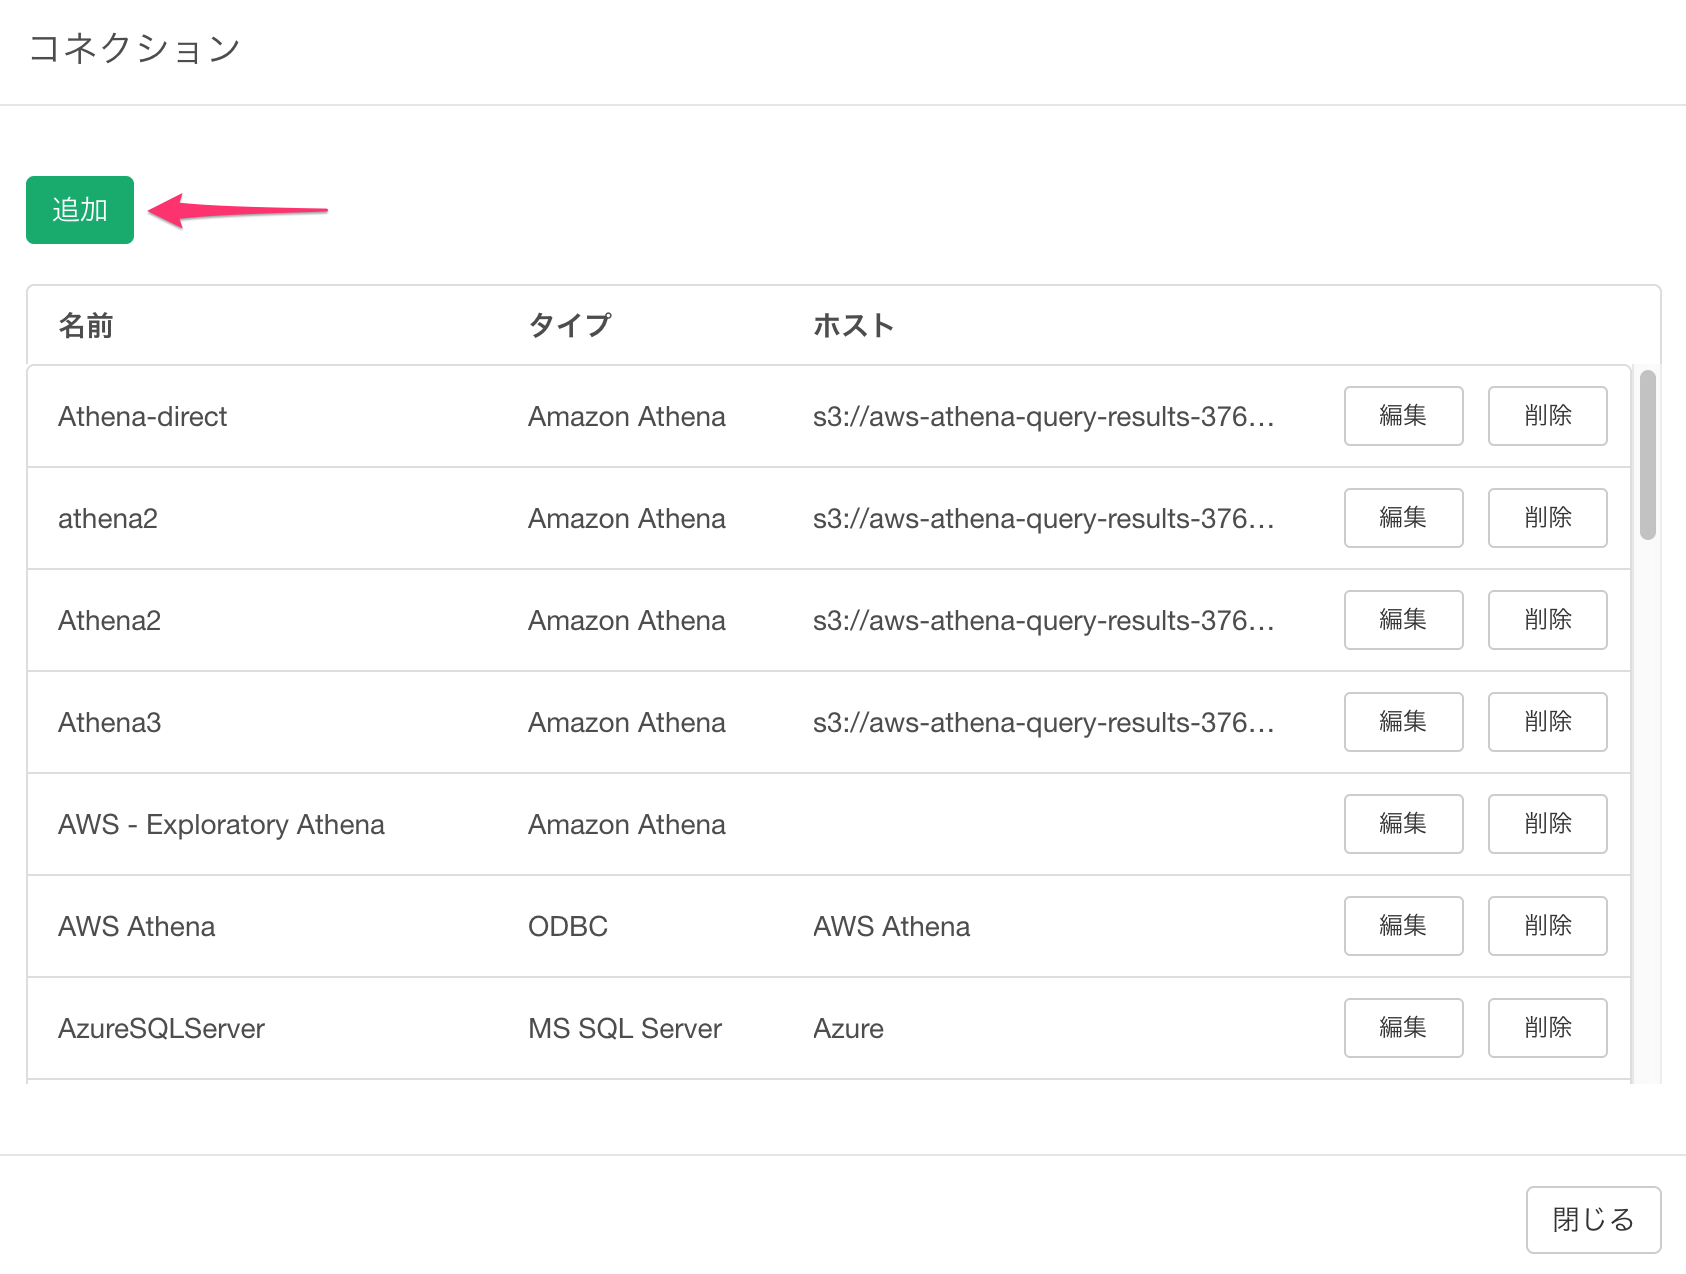Click the 閉じる button
Viewport: 1686px width, 1274px height.
pyautogui.click(x=1593, y=1220)
